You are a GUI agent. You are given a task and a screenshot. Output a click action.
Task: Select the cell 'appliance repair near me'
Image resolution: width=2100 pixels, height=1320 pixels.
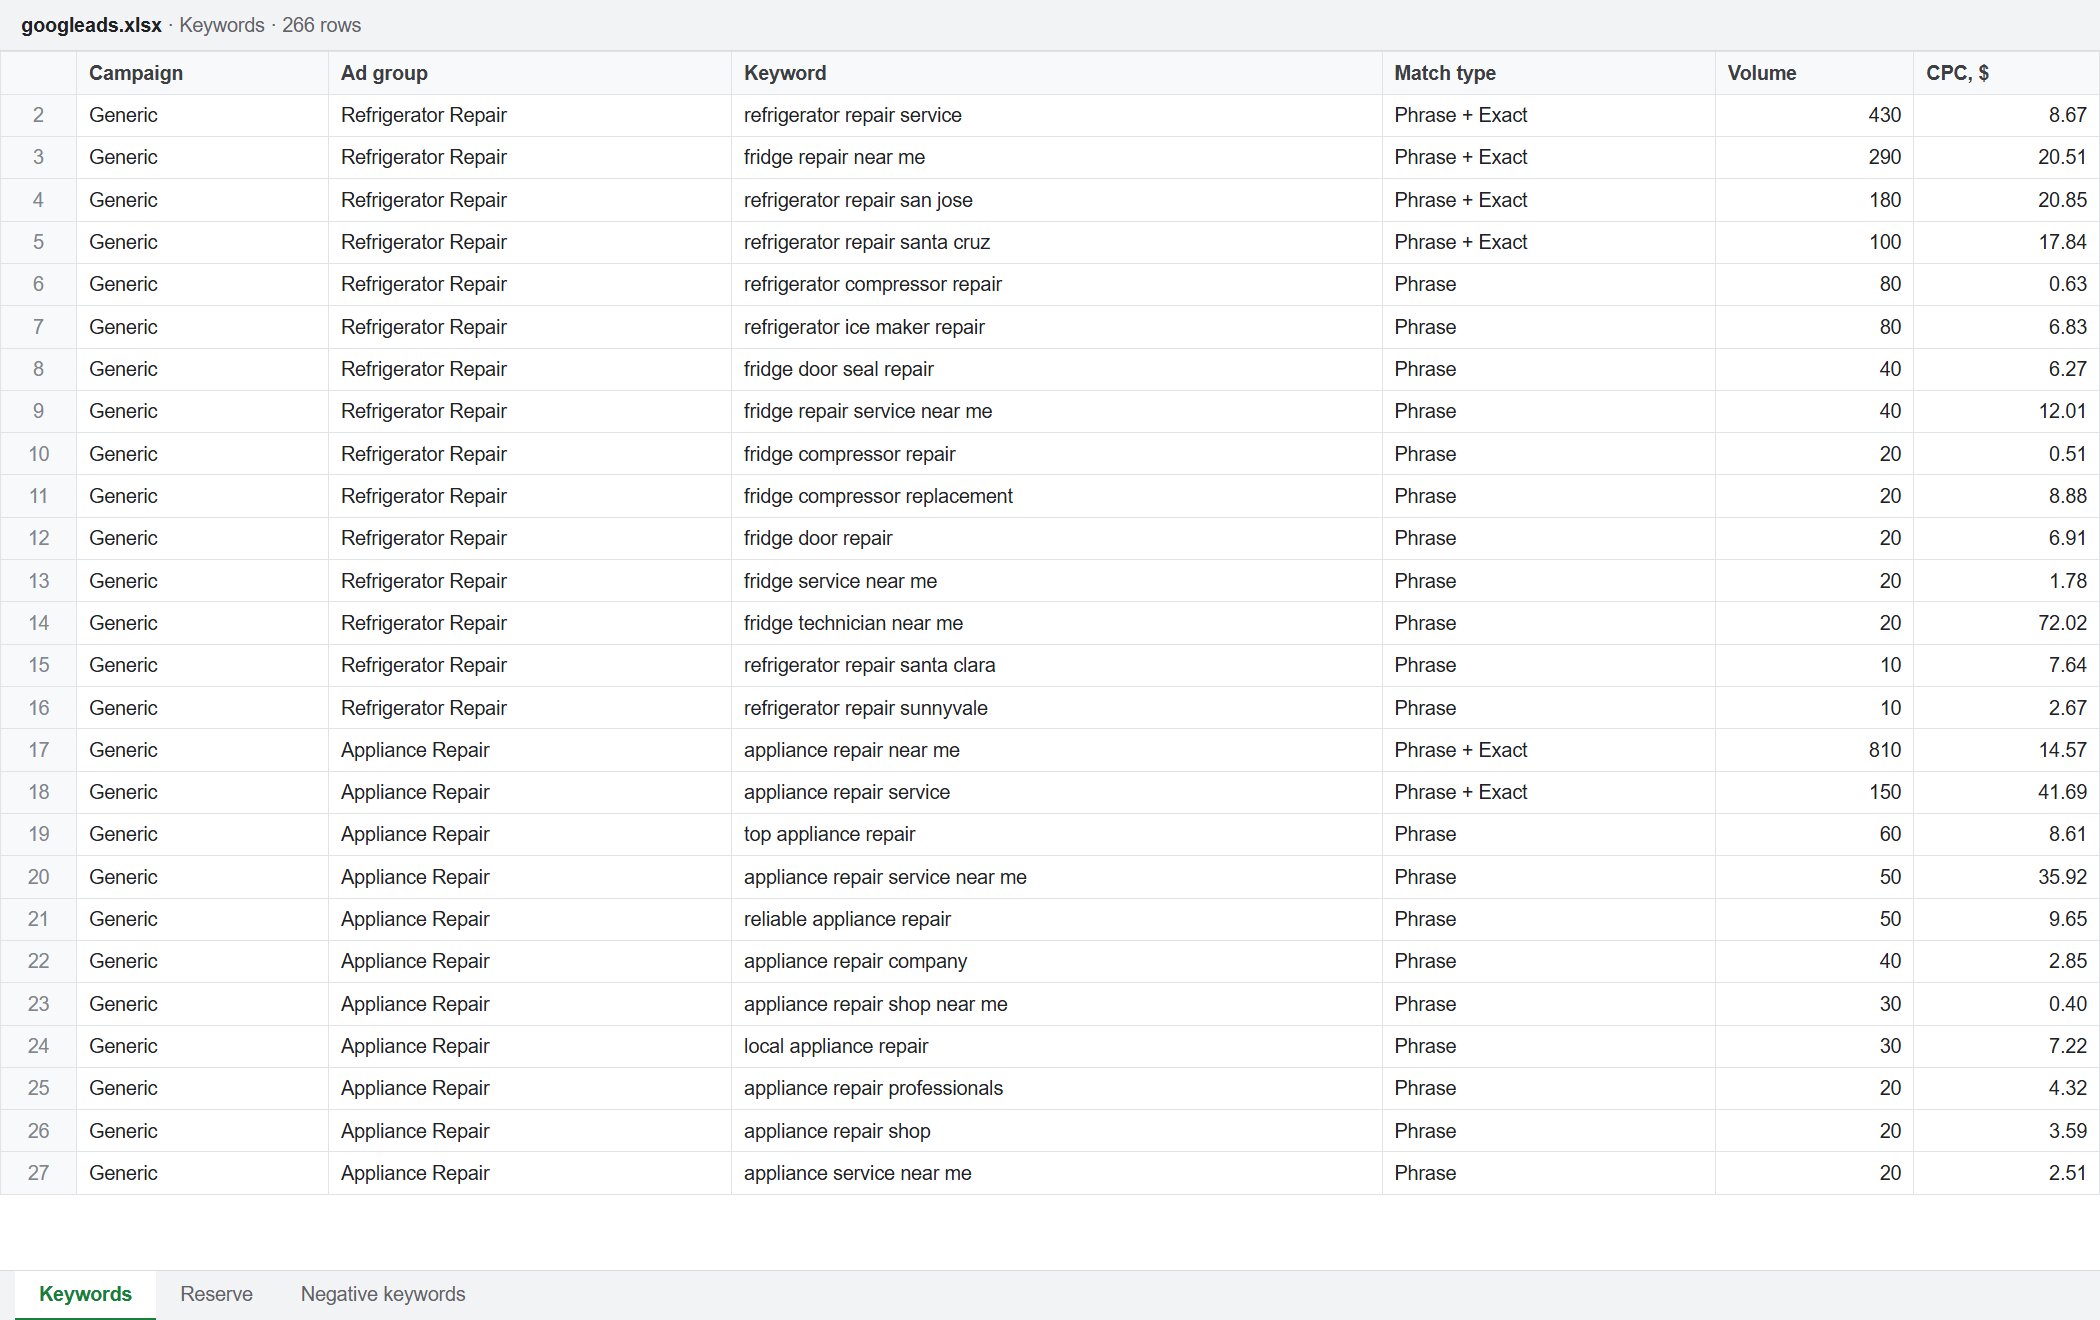pos(1056,750)
